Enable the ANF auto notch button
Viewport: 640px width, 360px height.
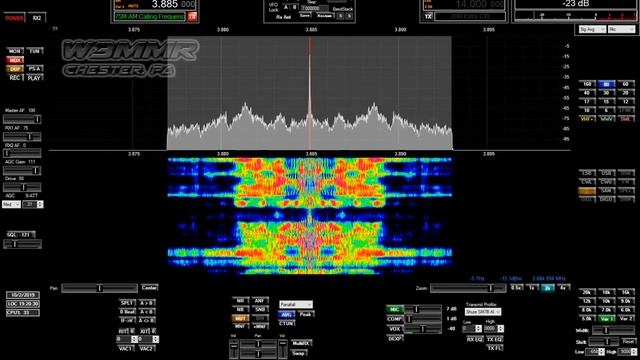(x=260, y=300)
